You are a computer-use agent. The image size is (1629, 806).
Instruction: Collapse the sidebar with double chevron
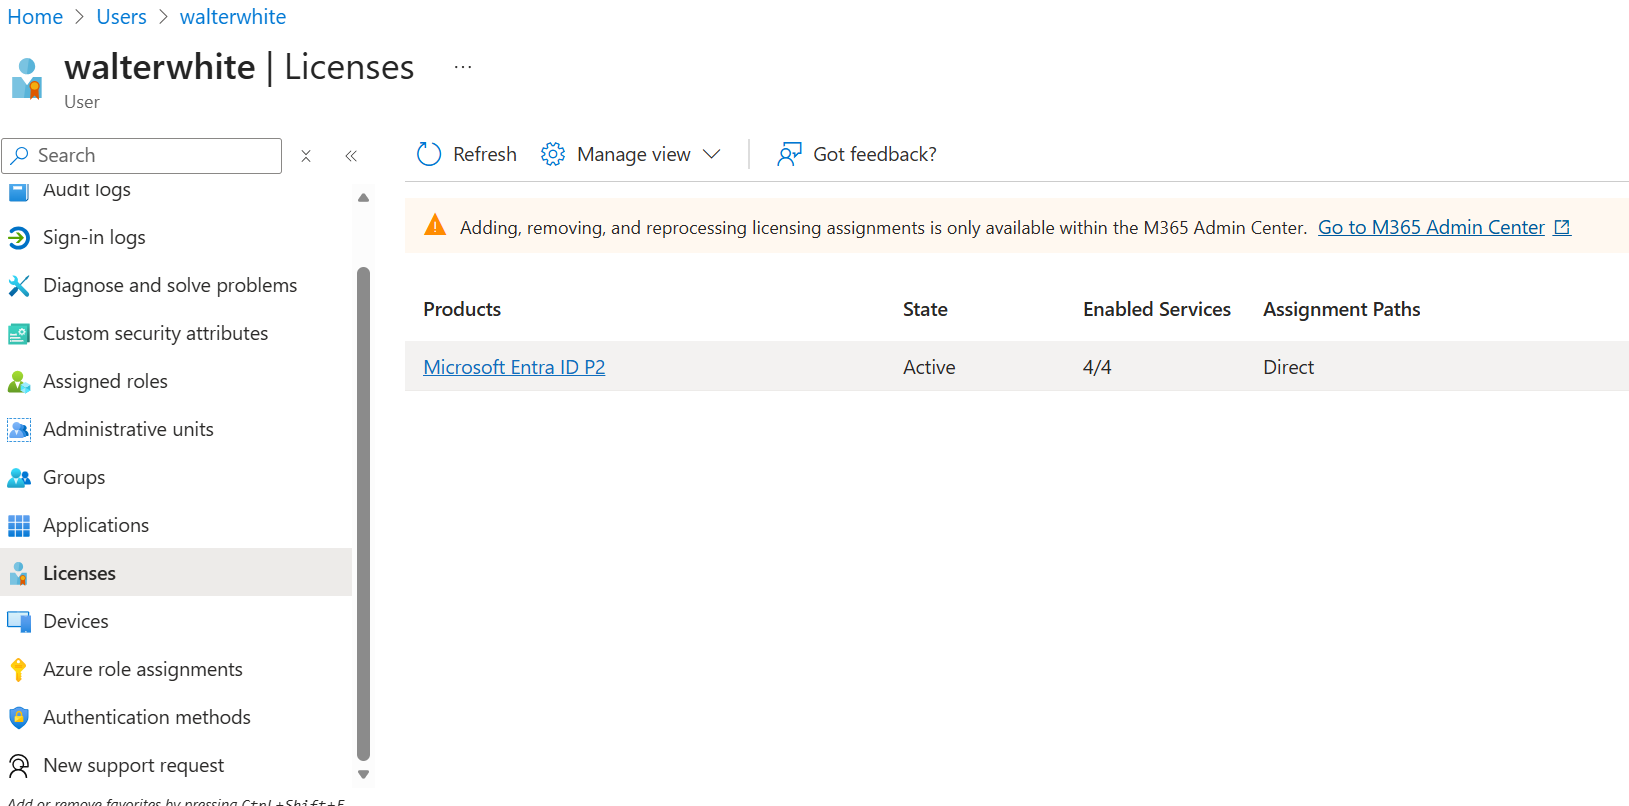[351, 156]
